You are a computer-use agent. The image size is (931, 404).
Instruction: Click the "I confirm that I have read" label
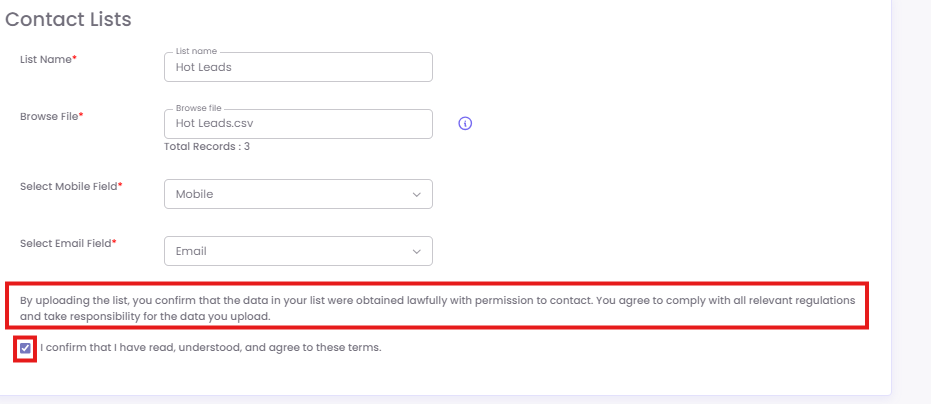coord(211,348)
